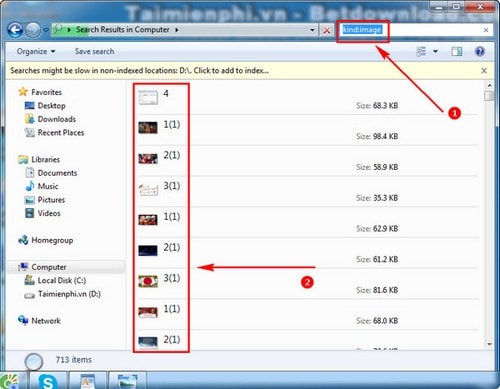Click the Pictures library icon

coord(29,200)
